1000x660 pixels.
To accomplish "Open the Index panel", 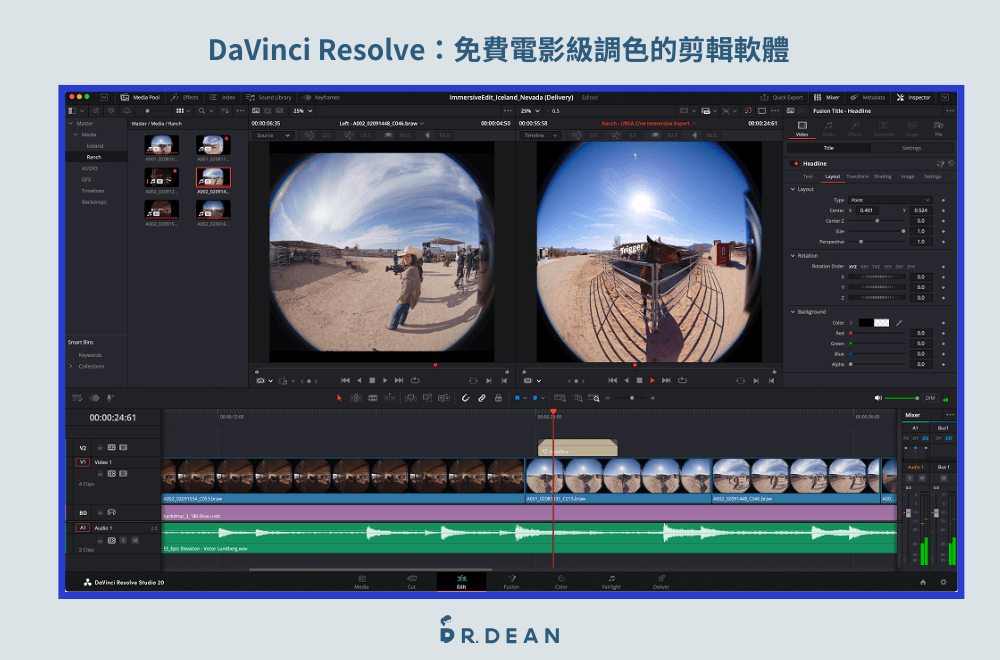I will (x=222, y=98).
